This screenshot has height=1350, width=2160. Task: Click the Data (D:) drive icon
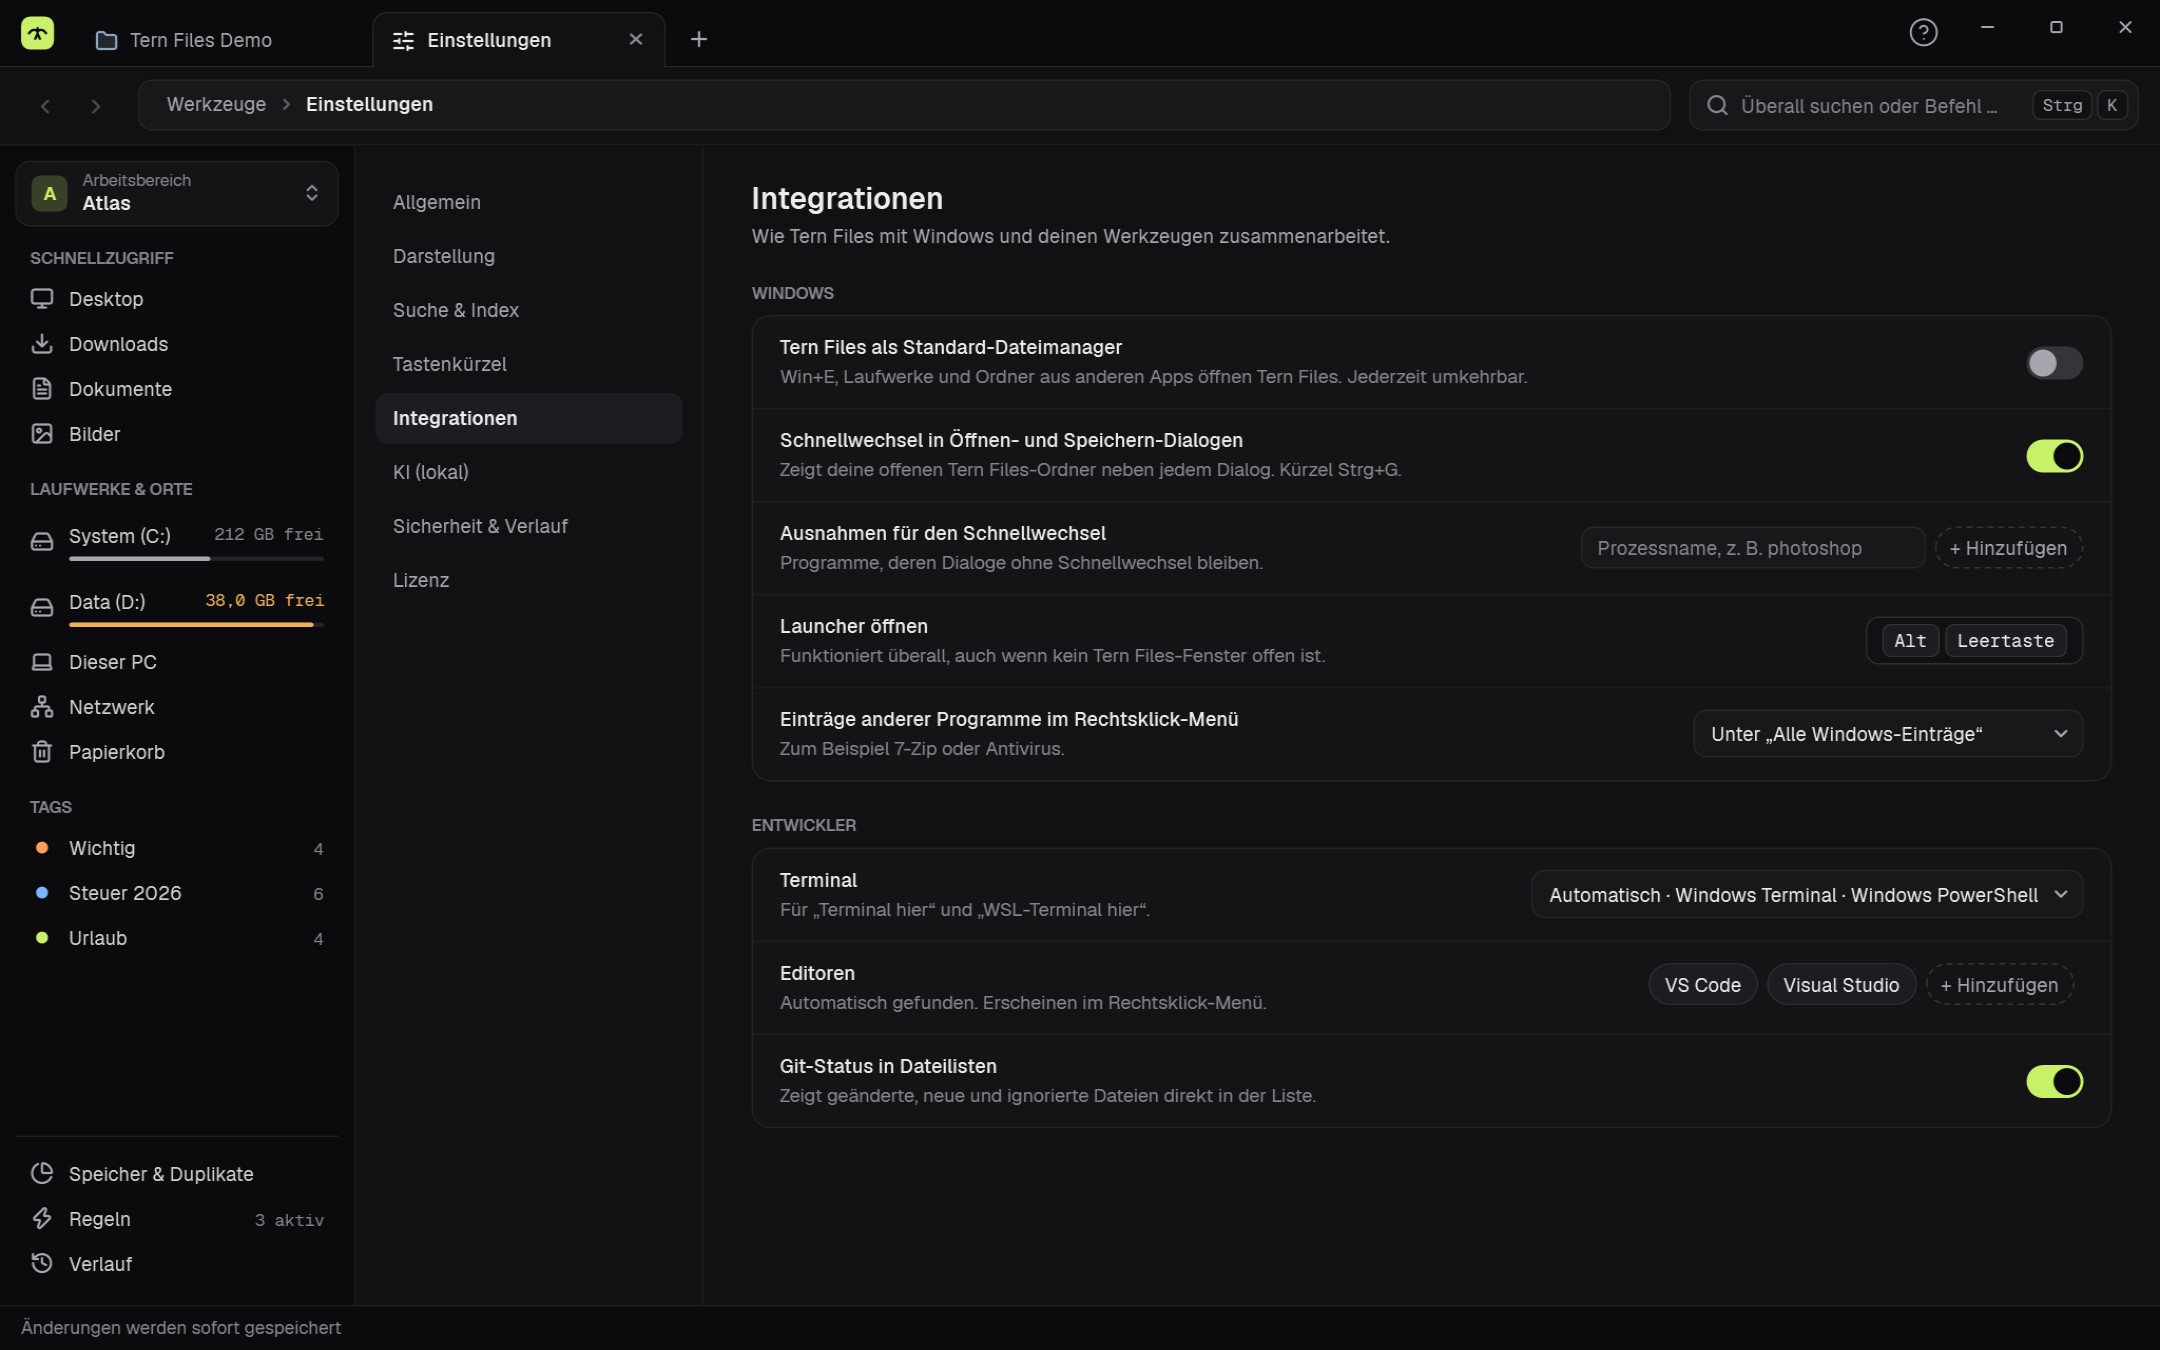[x=42, y=607]
